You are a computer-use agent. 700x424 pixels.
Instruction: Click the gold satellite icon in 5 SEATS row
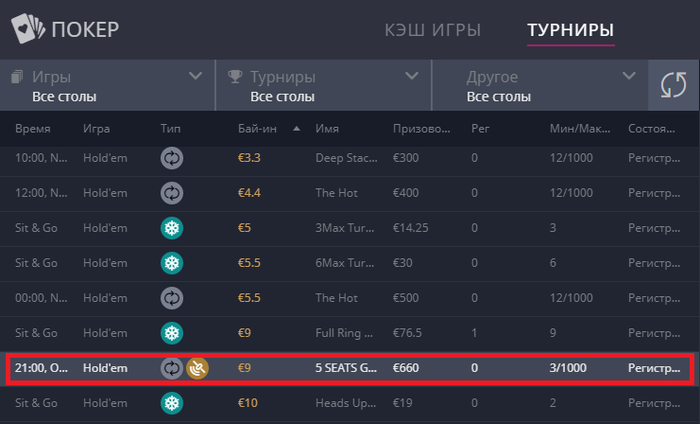pyautogui.click(x=197, y=368)
